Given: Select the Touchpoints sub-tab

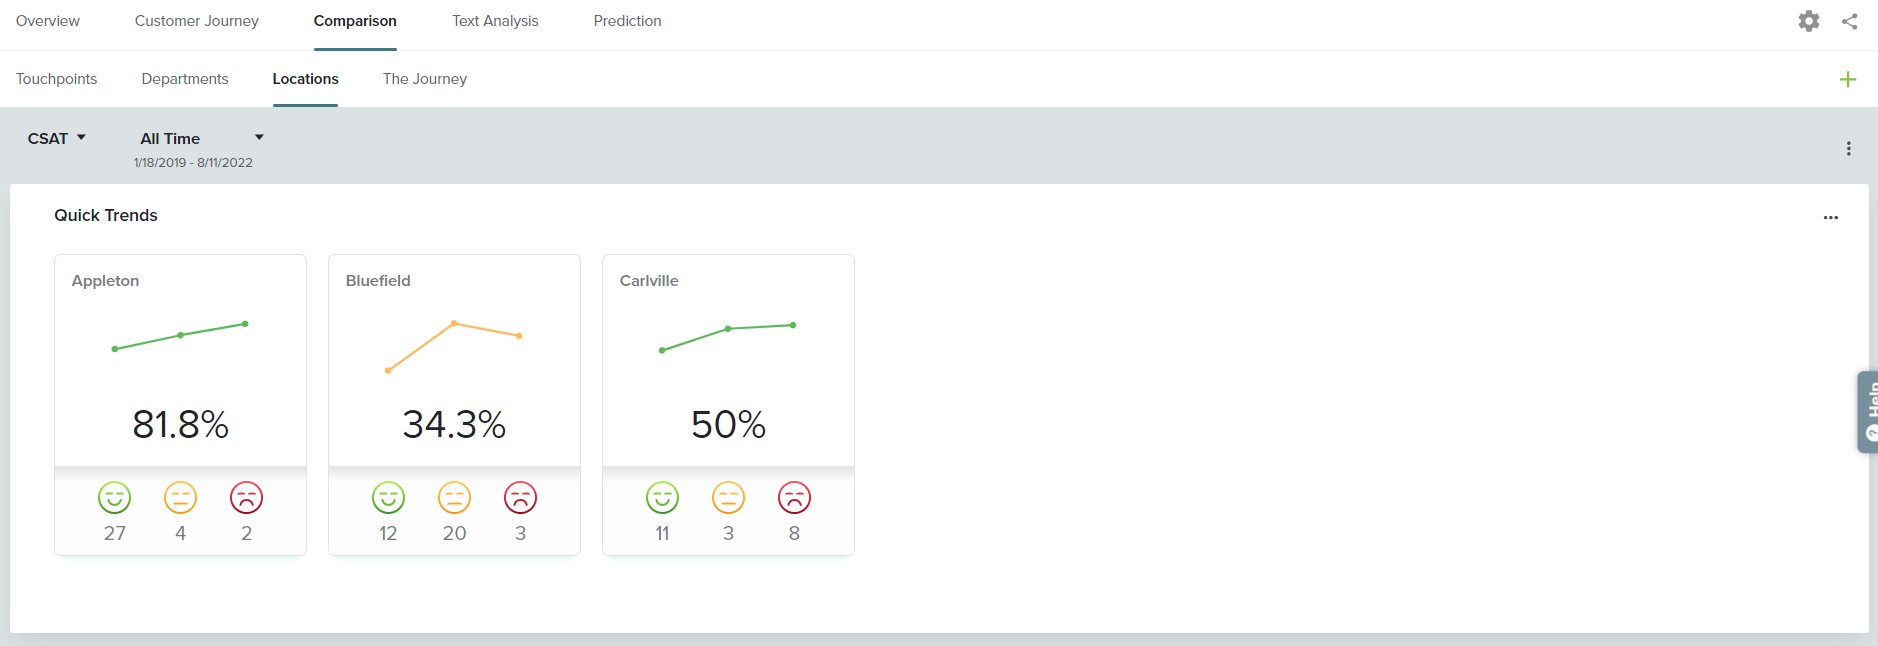Looking at the screenshot, I should click(x=57, y=79).
